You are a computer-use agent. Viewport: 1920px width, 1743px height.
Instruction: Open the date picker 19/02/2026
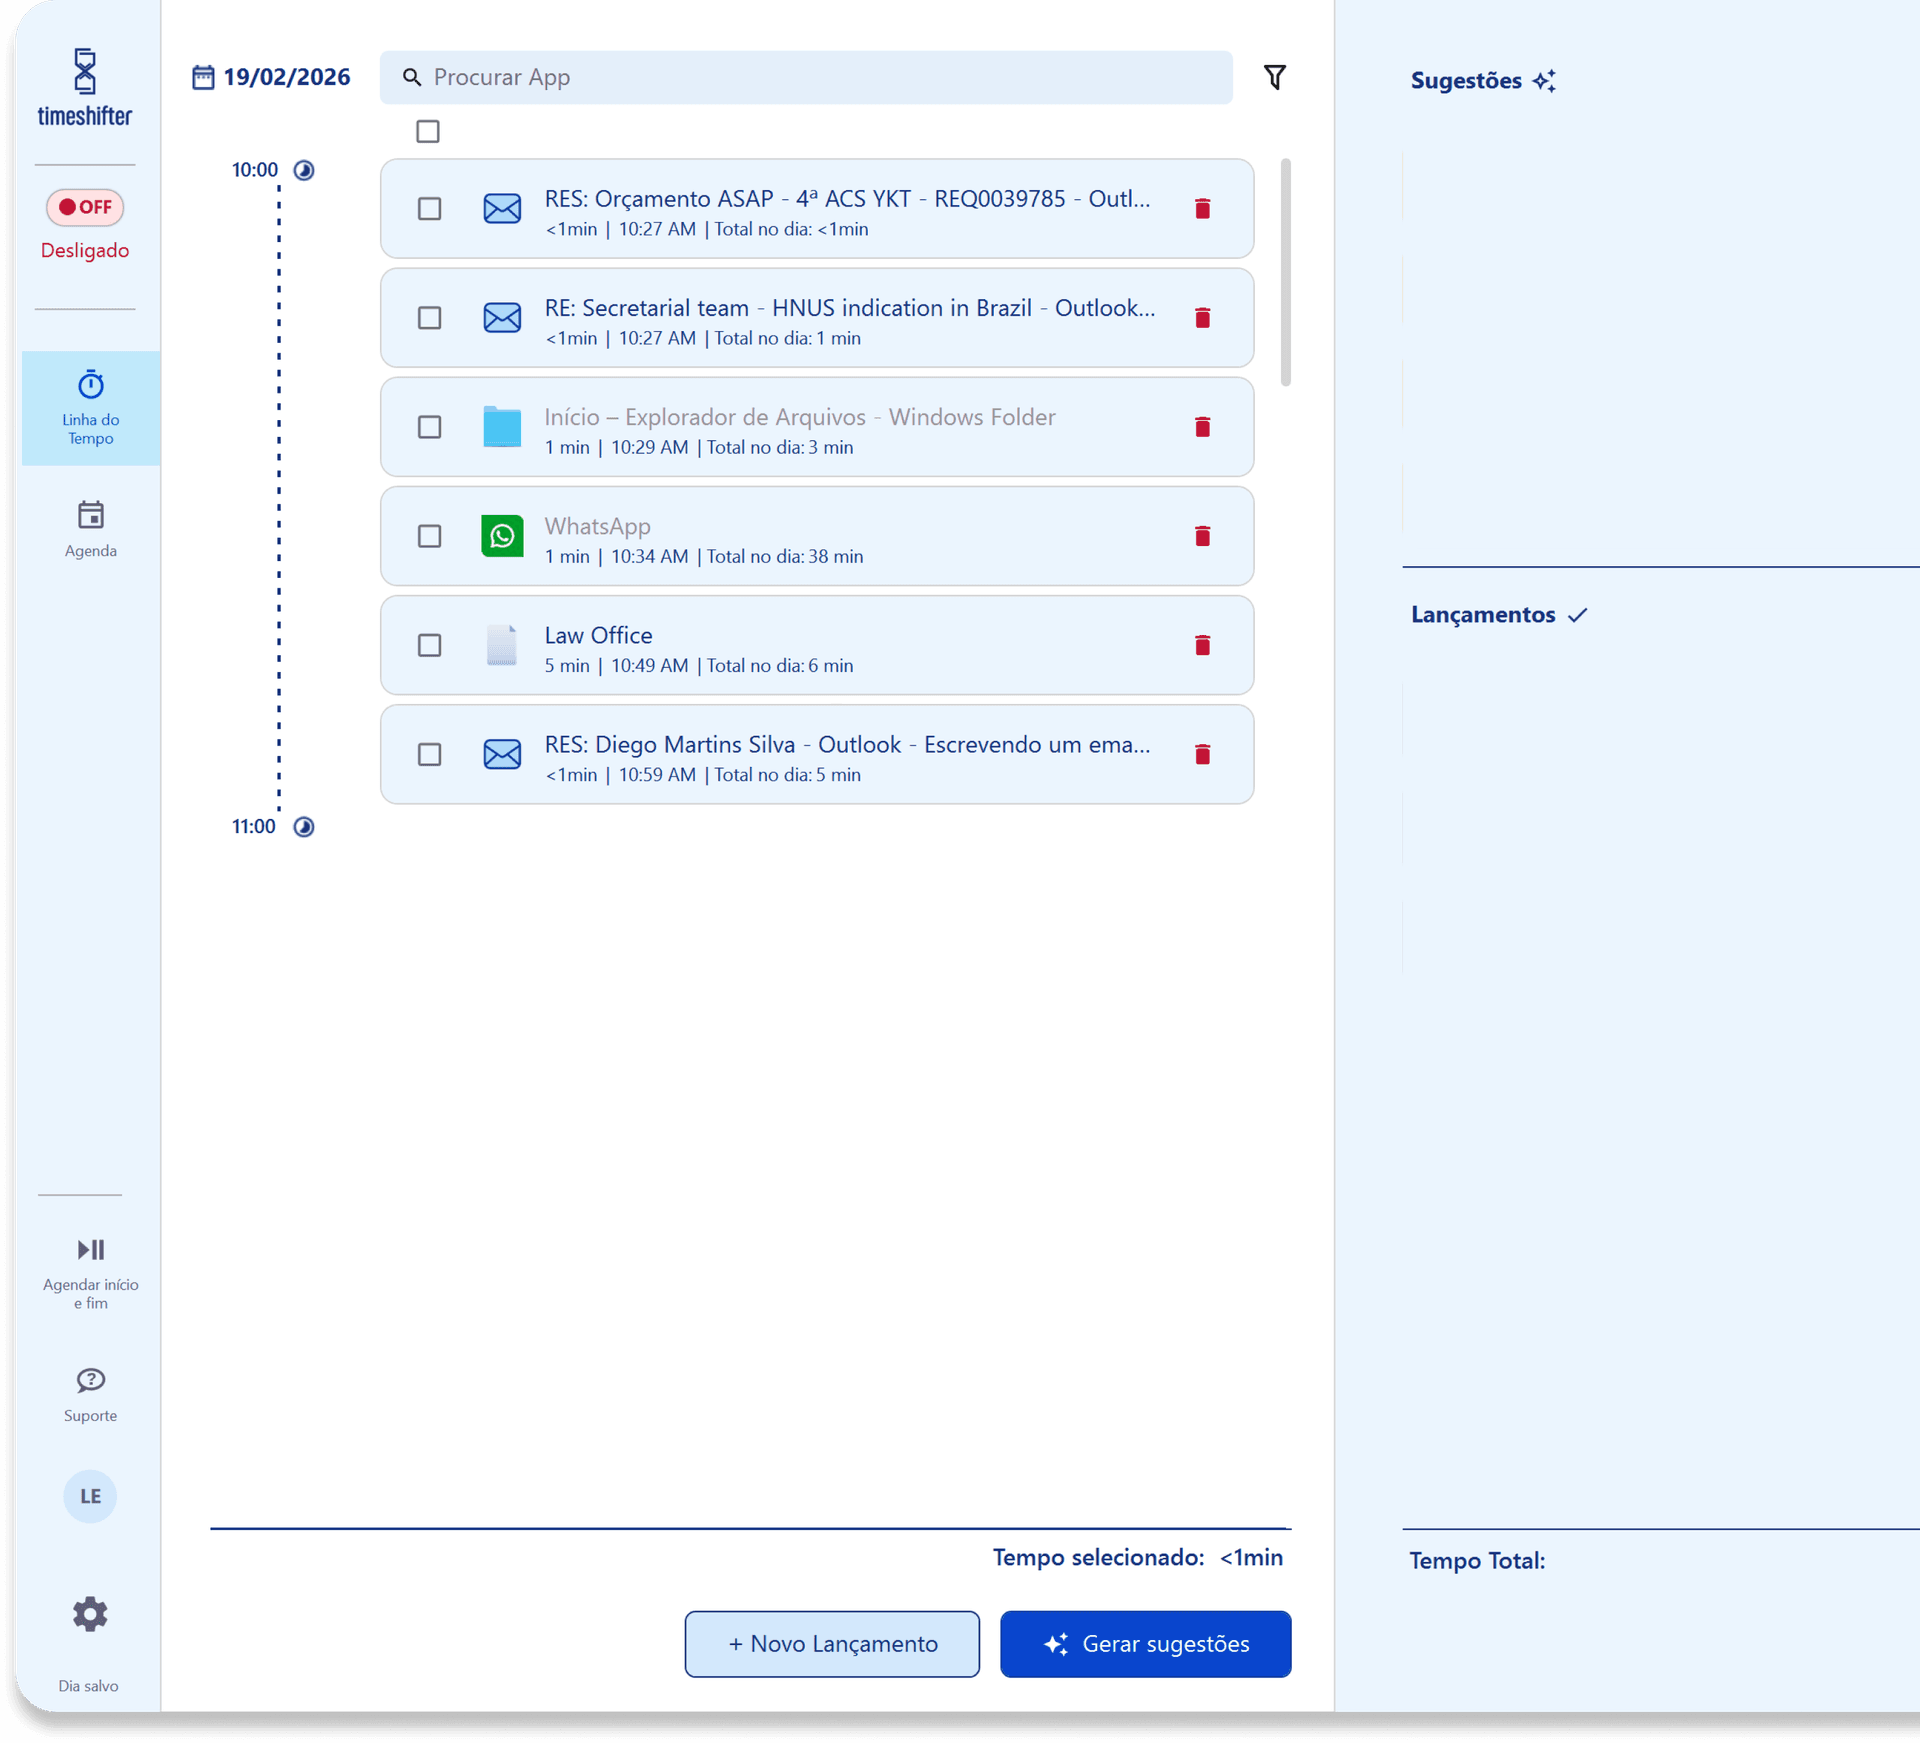pos(271,77)
